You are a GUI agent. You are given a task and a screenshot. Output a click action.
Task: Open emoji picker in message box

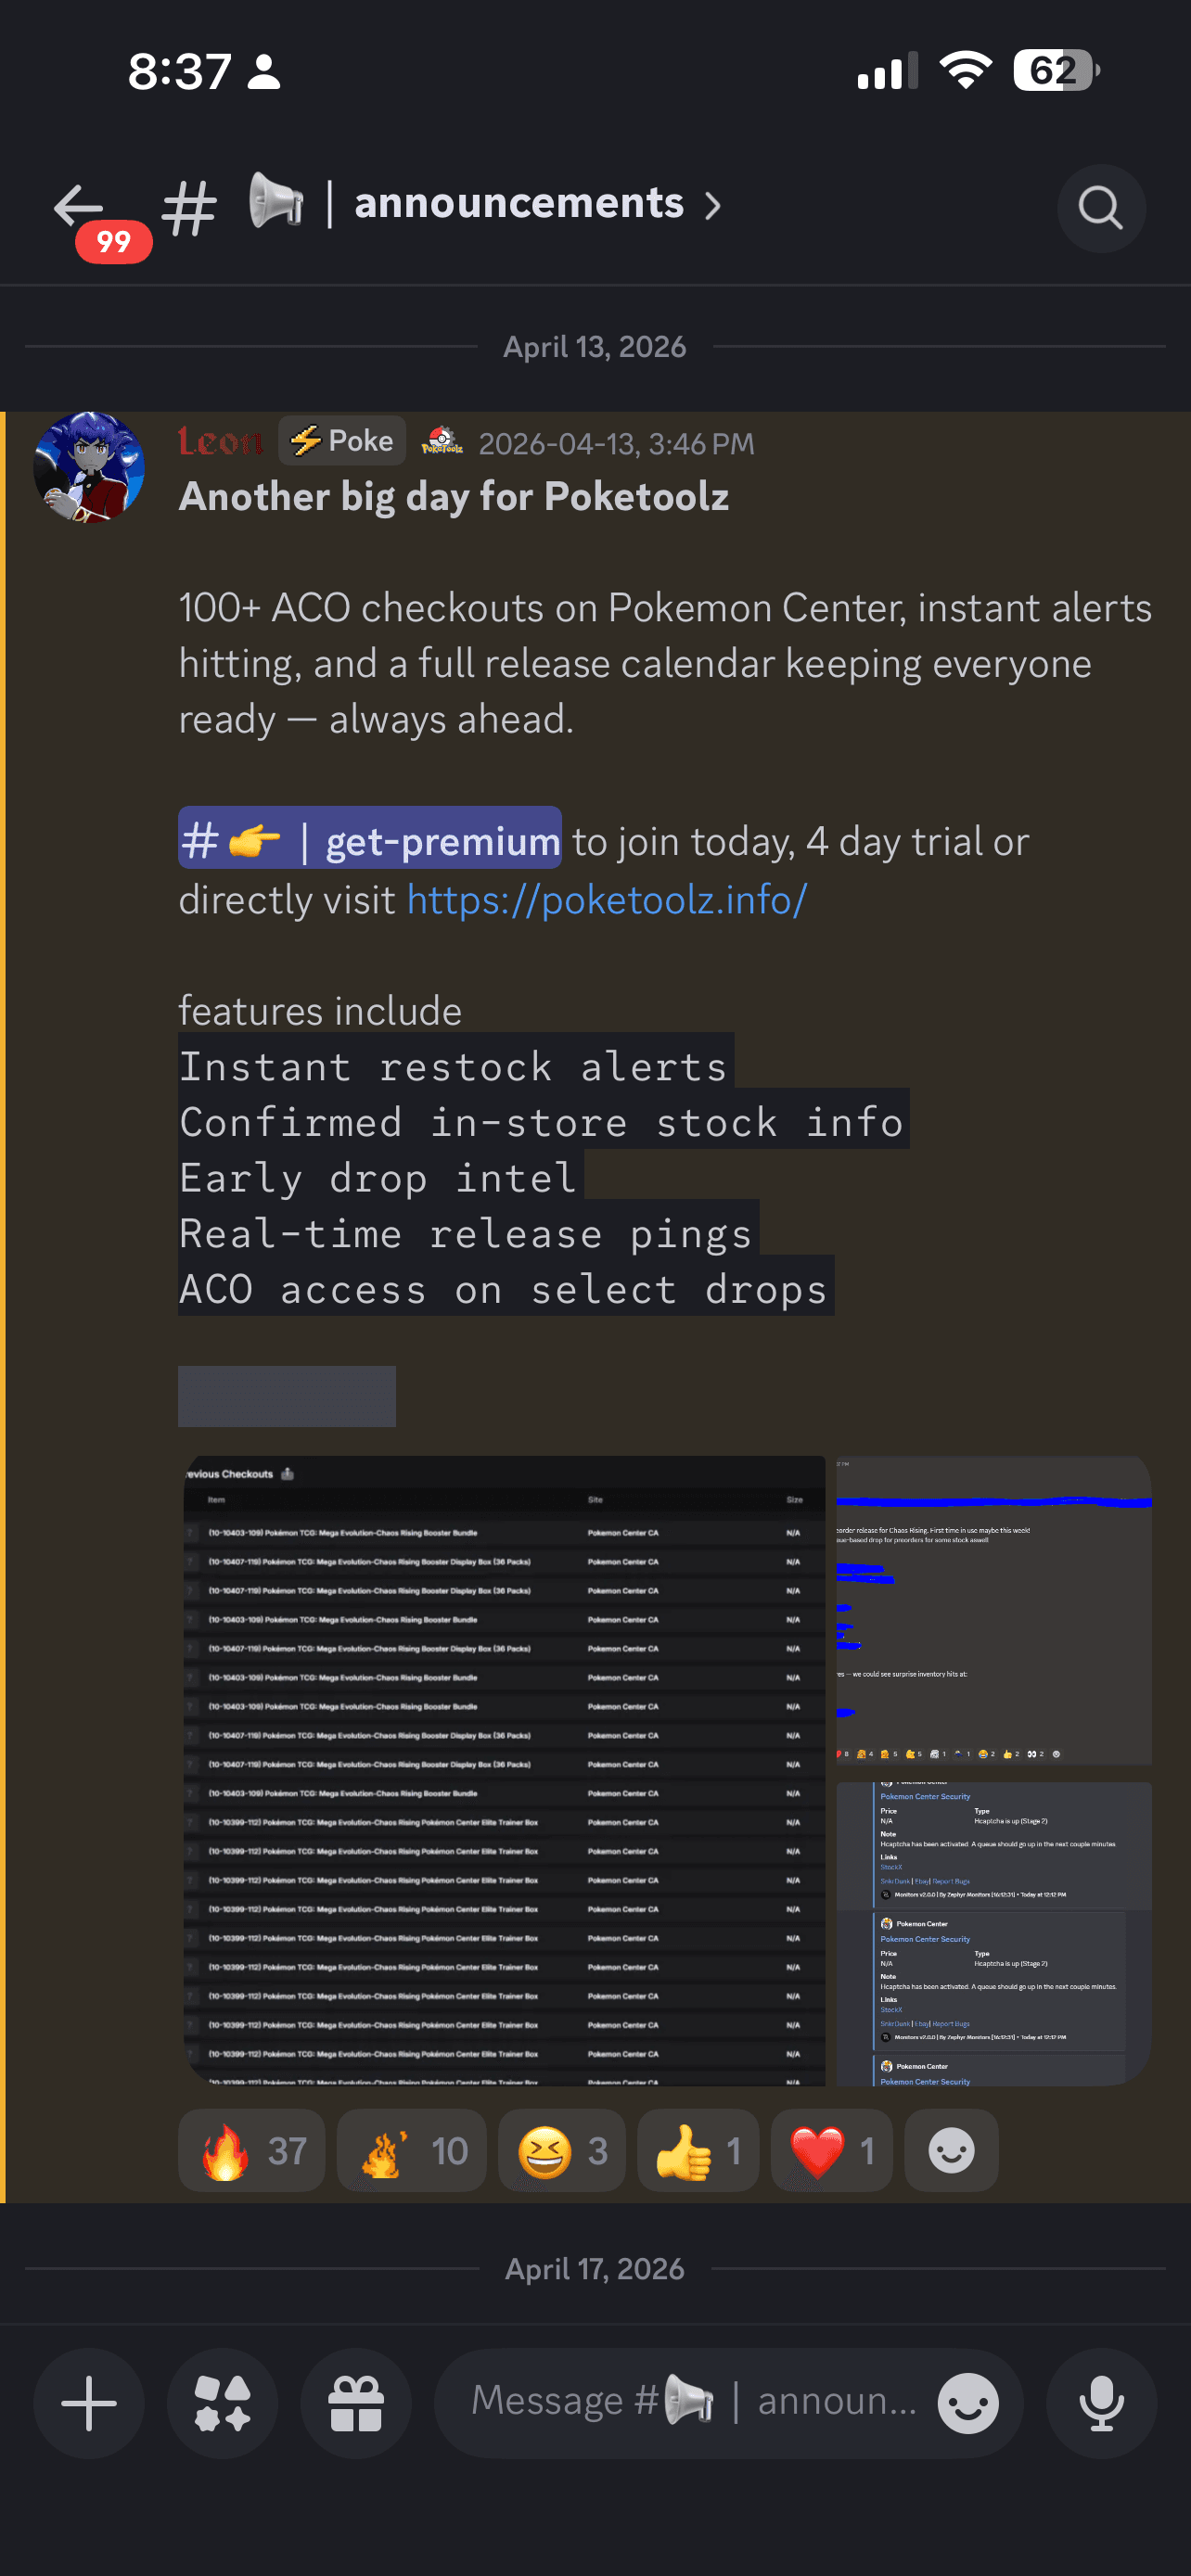click(968, 2403)
